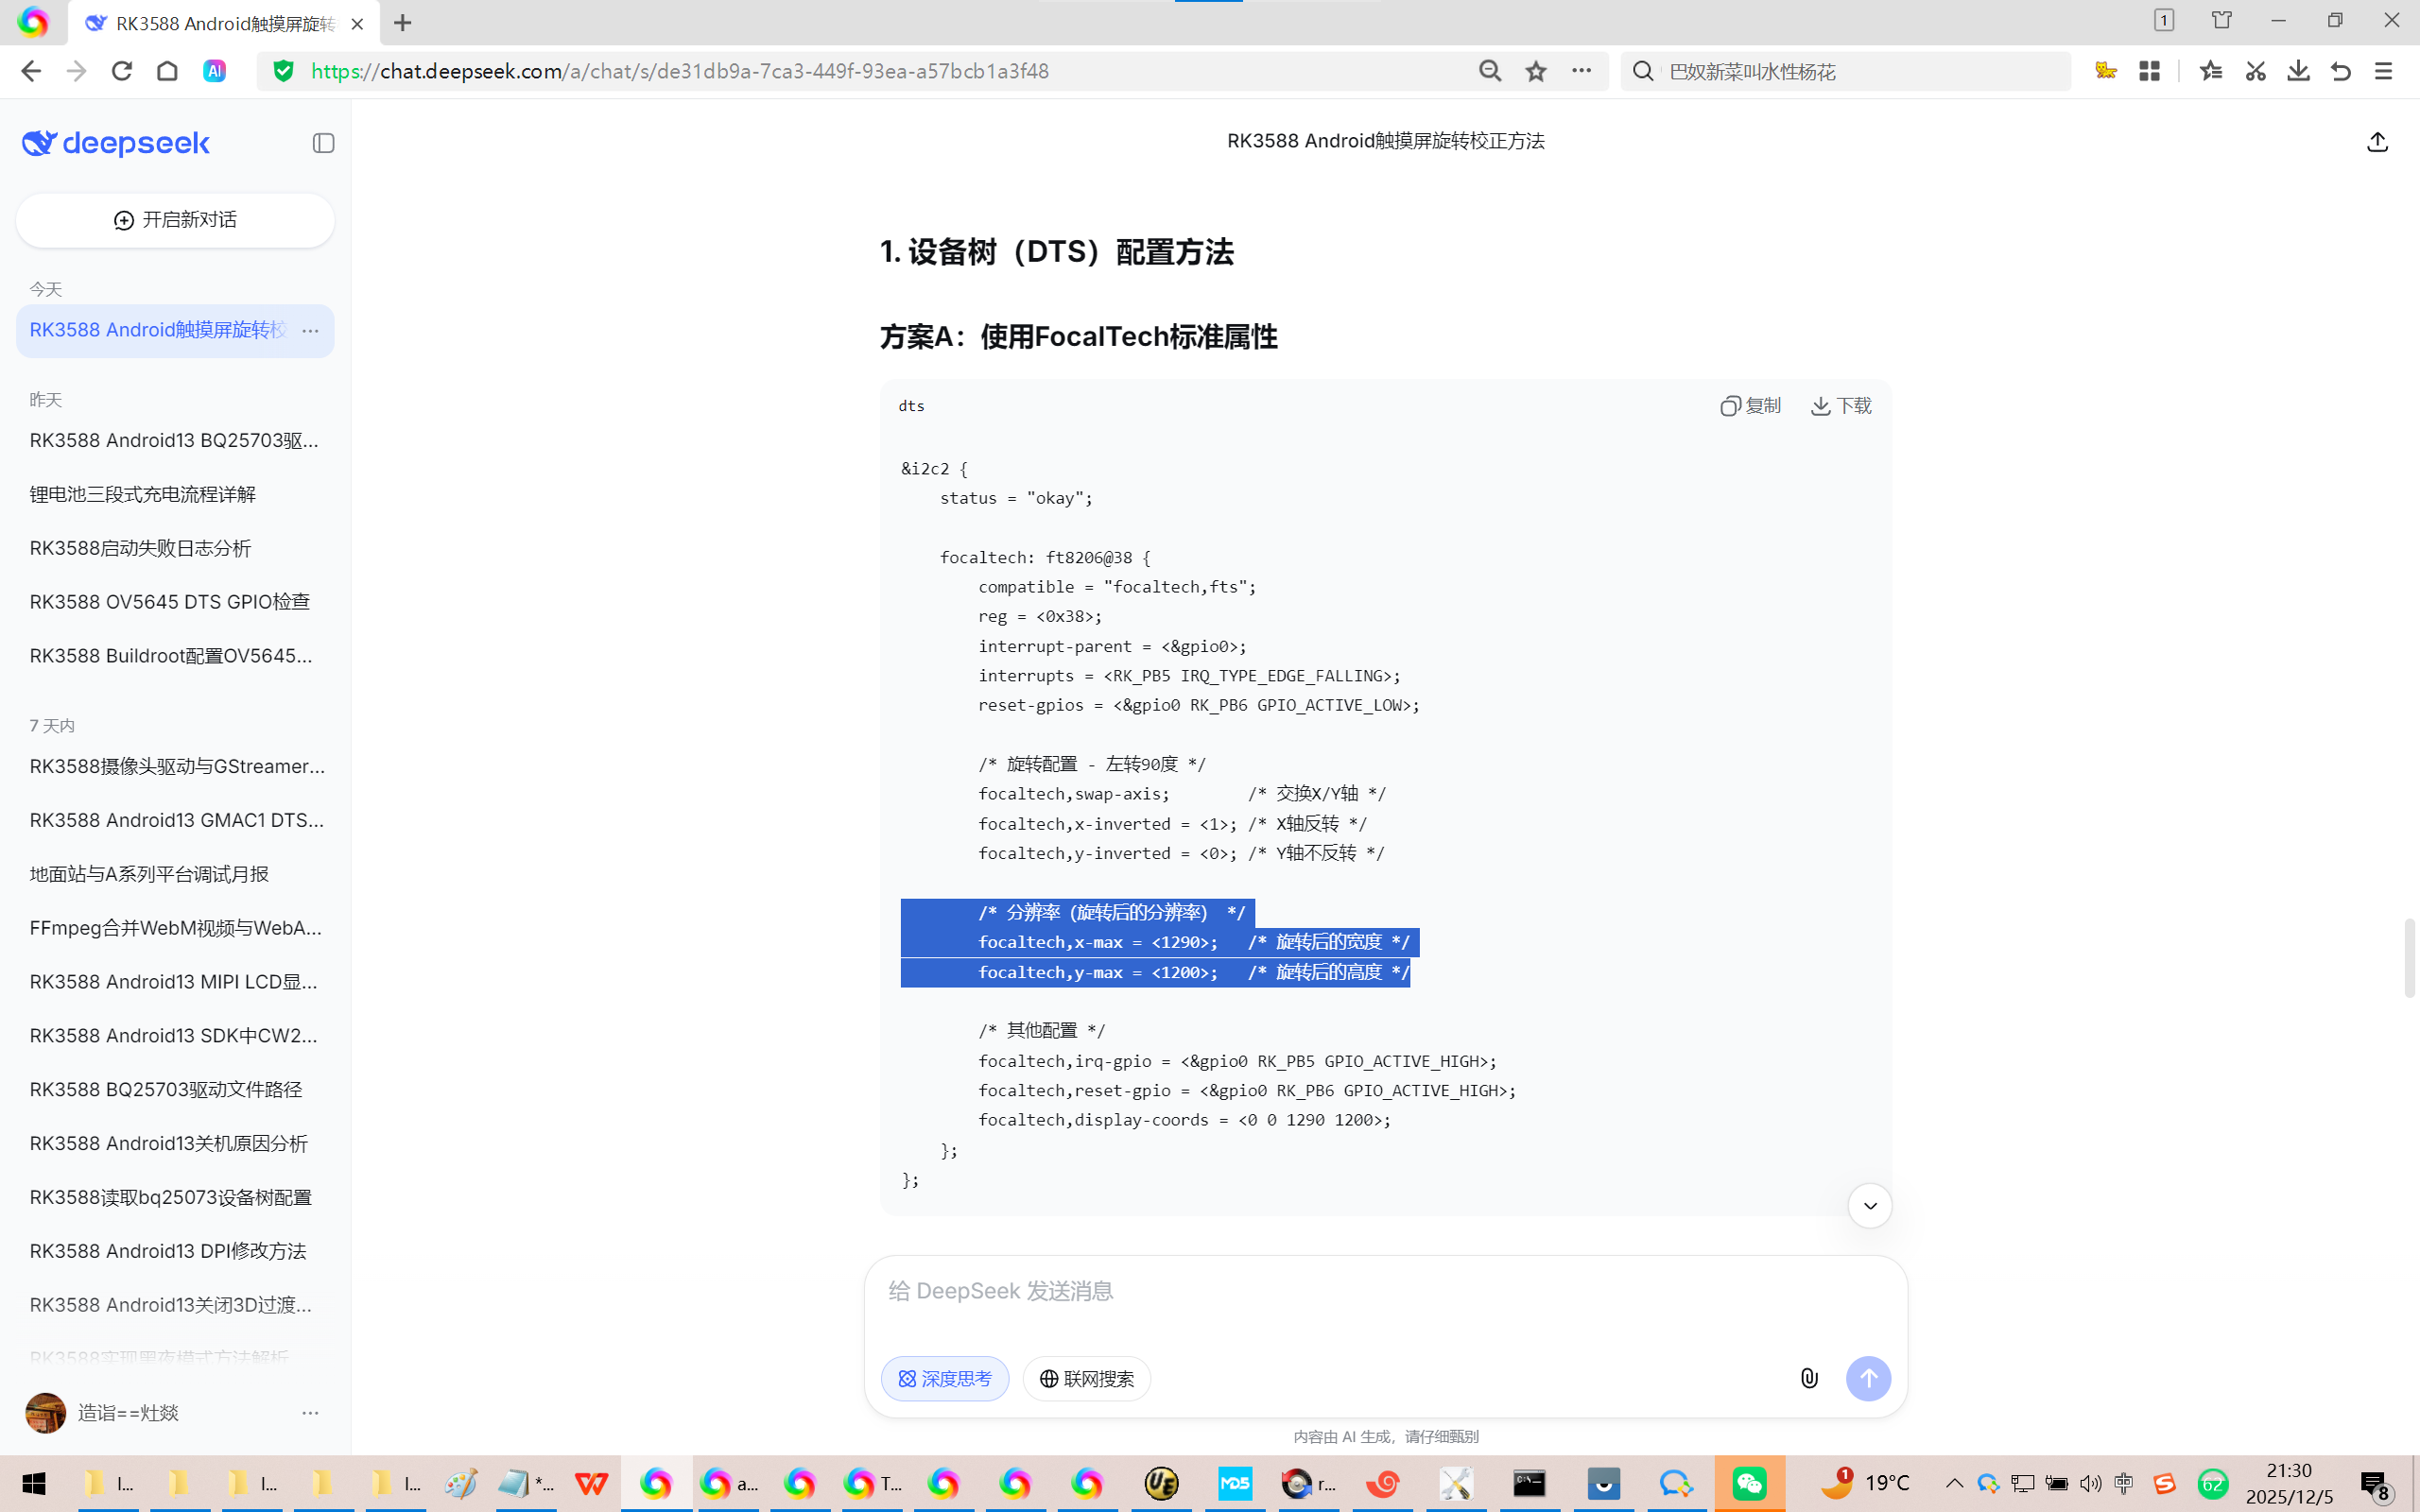
Task: Reload the page with refresh icon
Action: click(122, 71)
